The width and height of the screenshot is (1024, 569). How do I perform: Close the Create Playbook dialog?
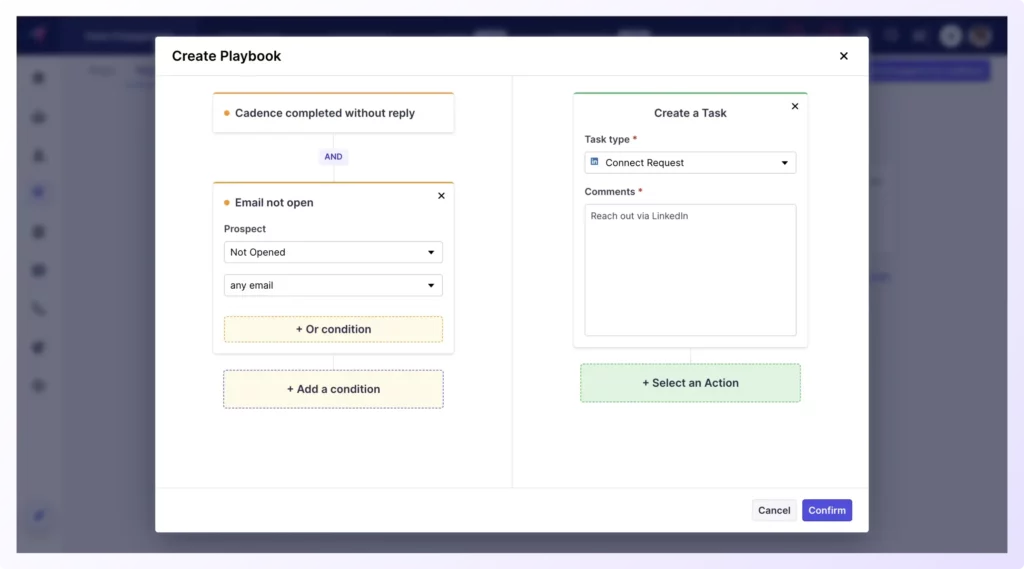pyautogui.click(x=843, y=56)
